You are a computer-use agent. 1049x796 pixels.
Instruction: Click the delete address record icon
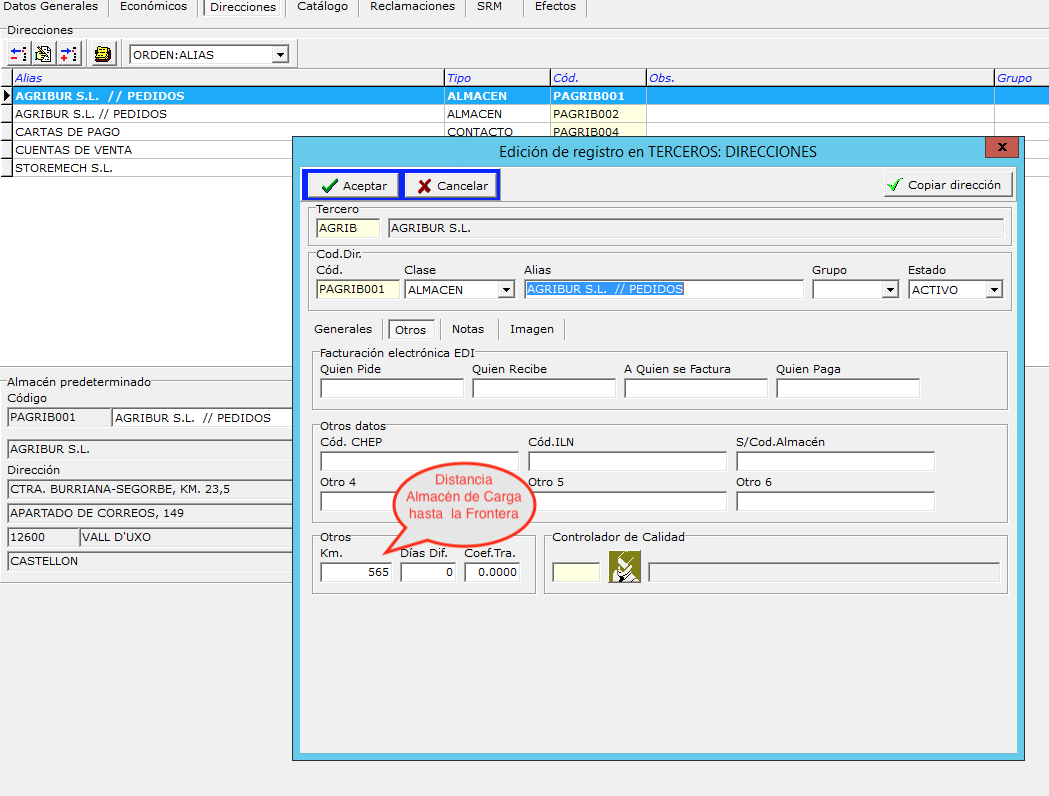(x=18, y=54)
